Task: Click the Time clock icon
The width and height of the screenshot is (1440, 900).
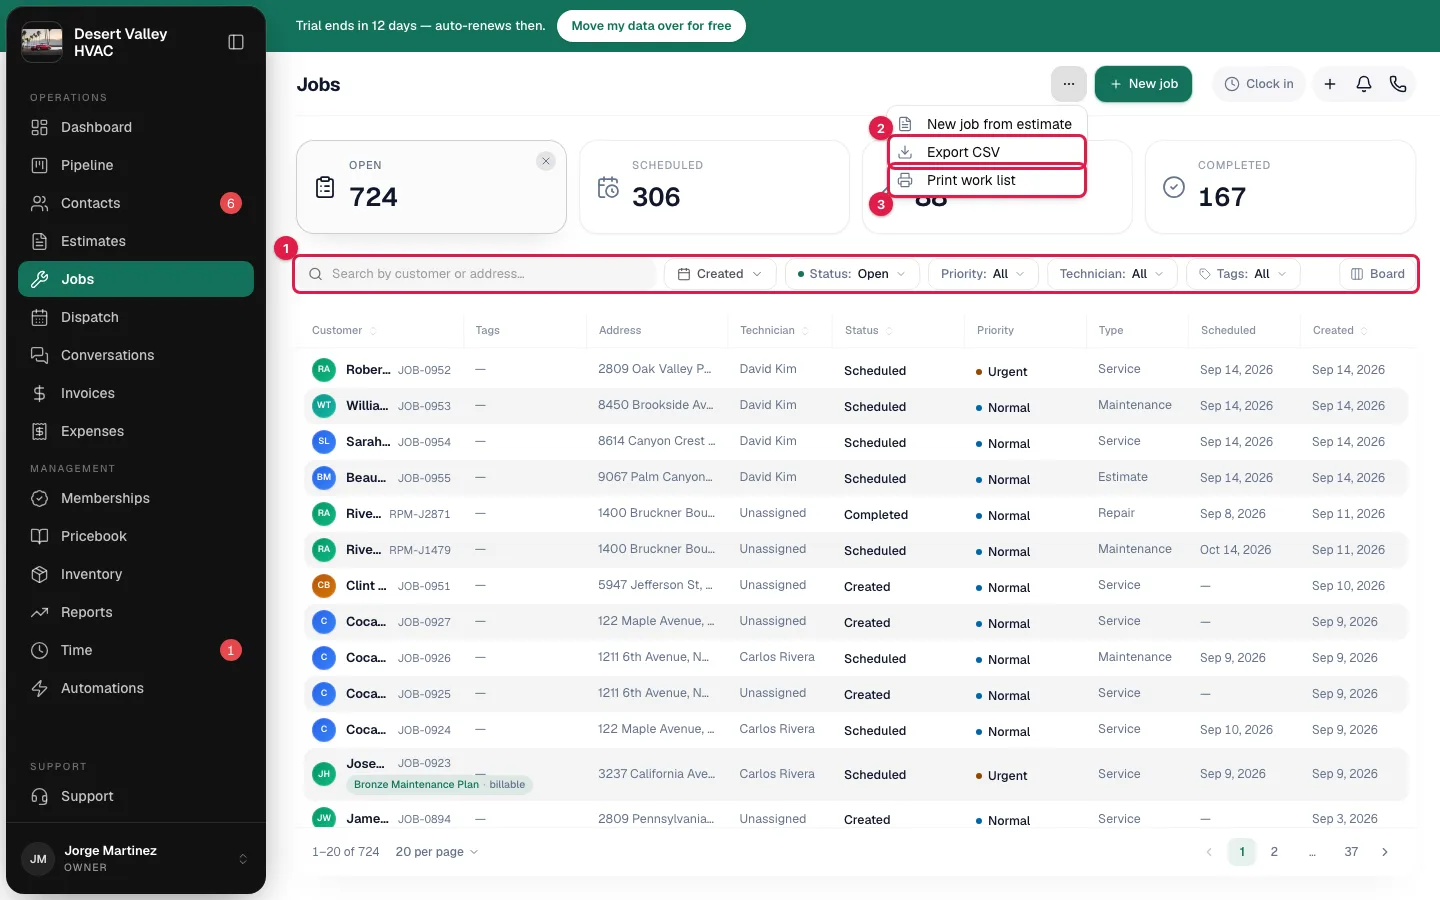Action: click(x=40, y=650)
